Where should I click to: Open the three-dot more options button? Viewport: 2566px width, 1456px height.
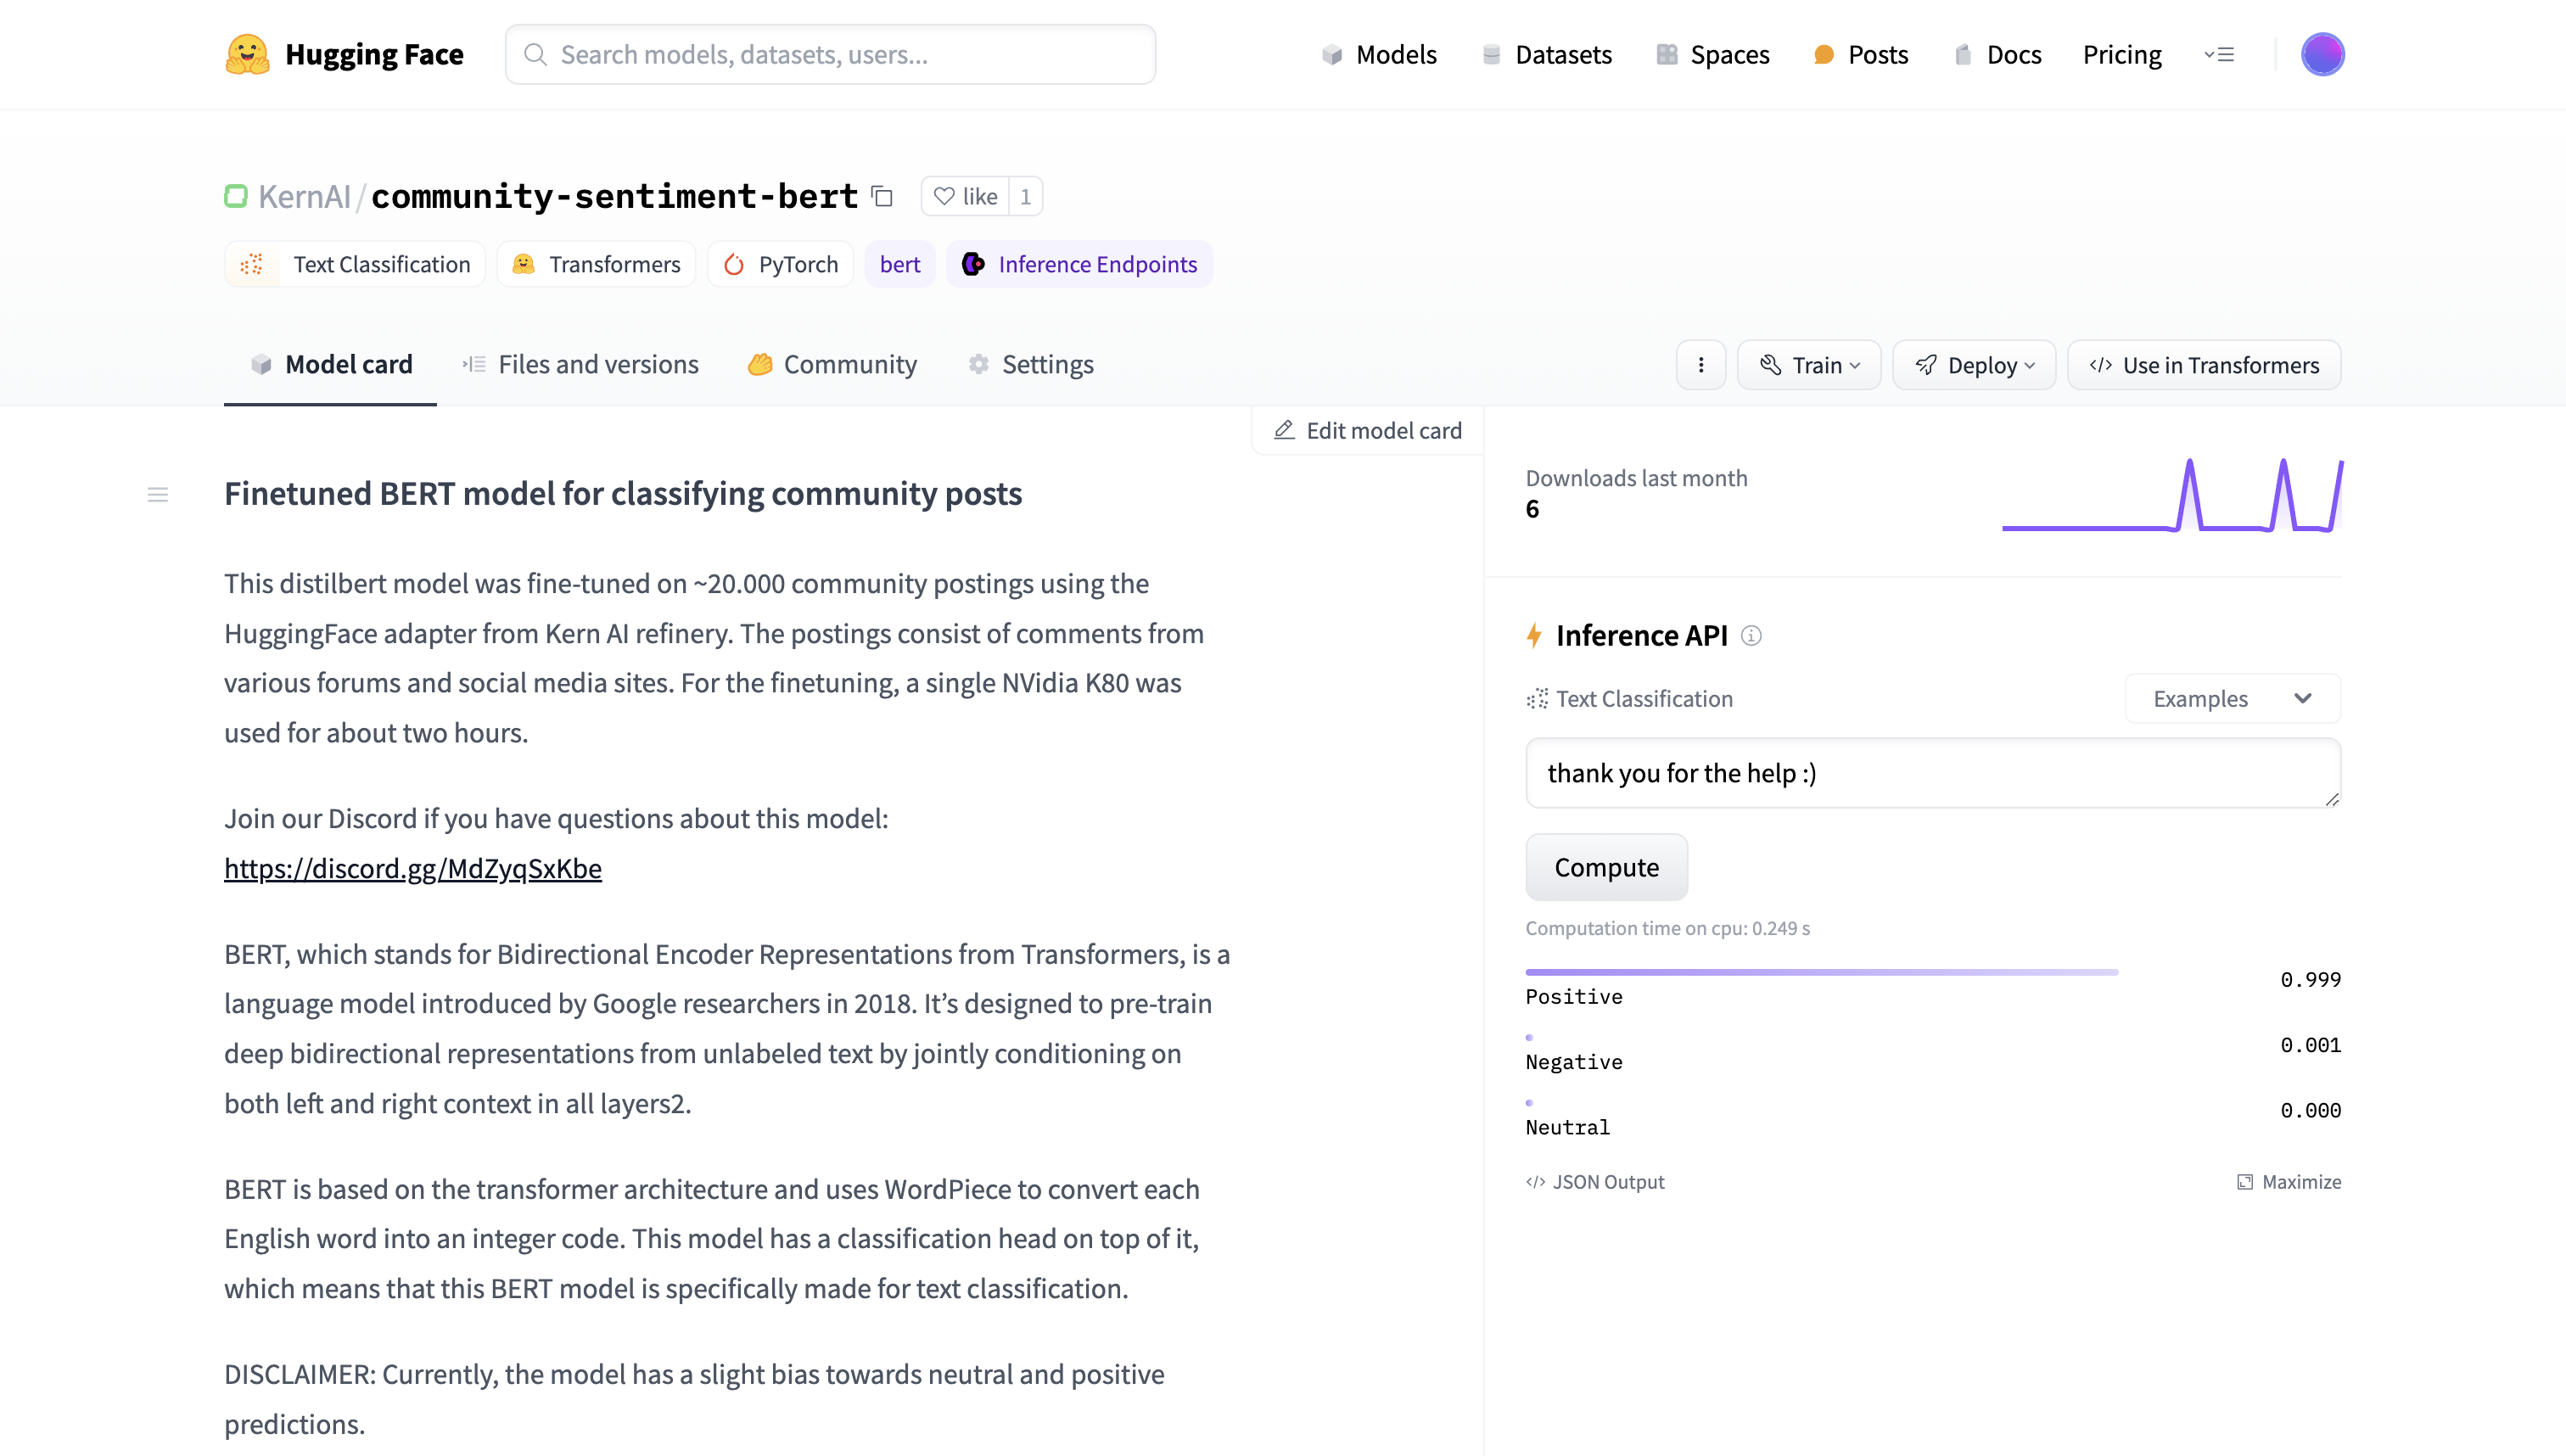pos(1701,365)
